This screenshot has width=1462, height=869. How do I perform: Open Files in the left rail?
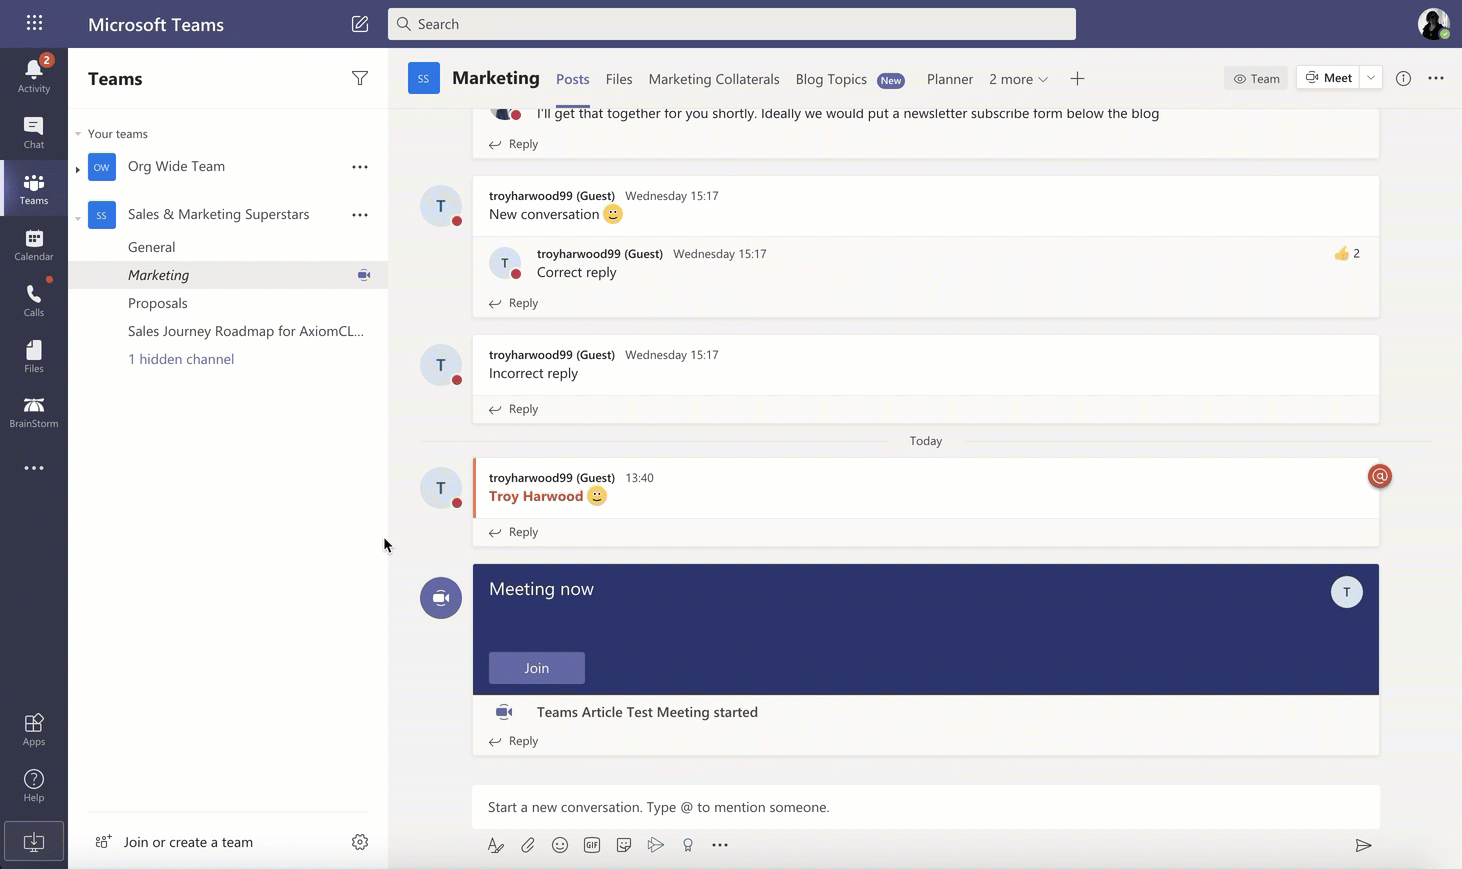coord(34,356)
